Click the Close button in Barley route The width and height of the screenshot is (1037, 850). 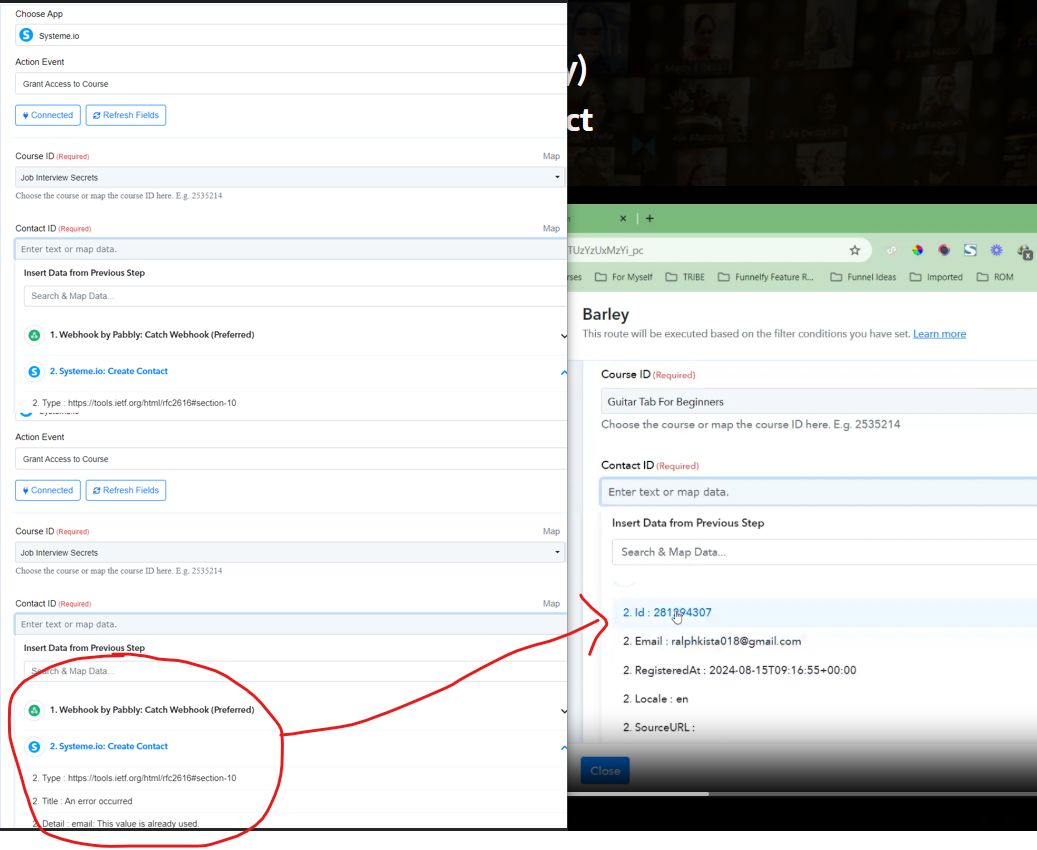click(x=605, y=771)
